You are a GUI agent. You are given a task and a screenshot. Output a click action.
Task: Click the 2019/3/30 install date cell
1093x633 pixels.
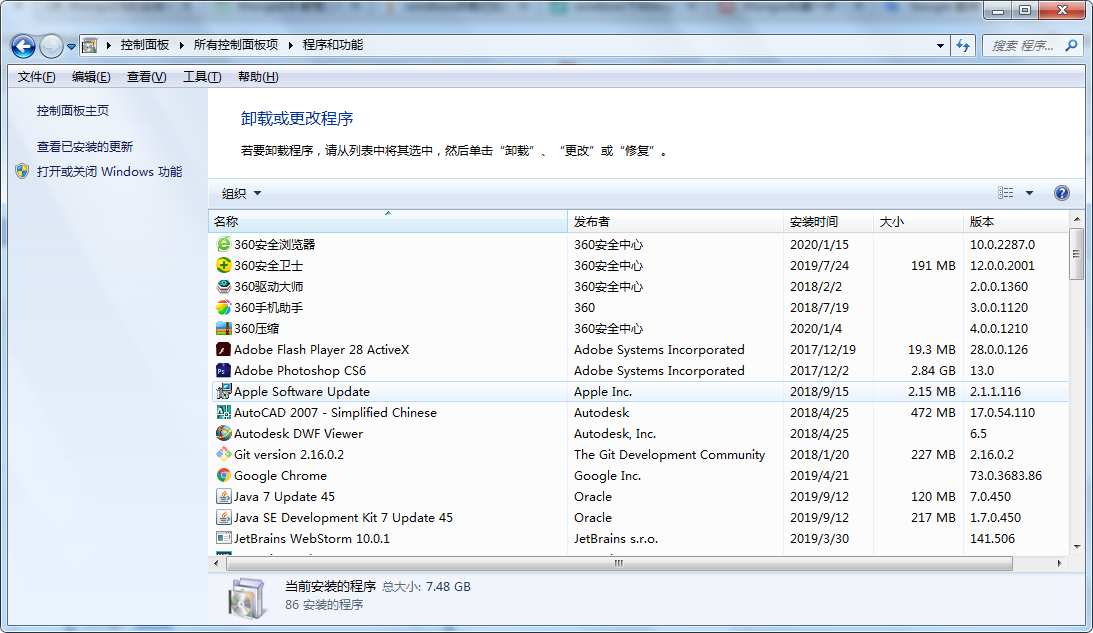pos(819,538)
